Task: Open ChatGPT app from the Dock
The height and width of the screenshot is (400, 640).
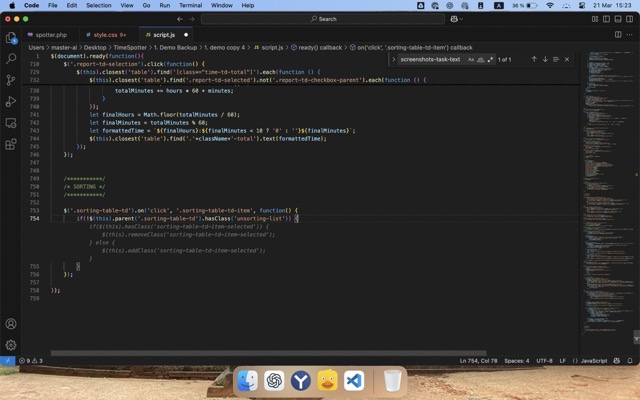Action: coord(274,381)
